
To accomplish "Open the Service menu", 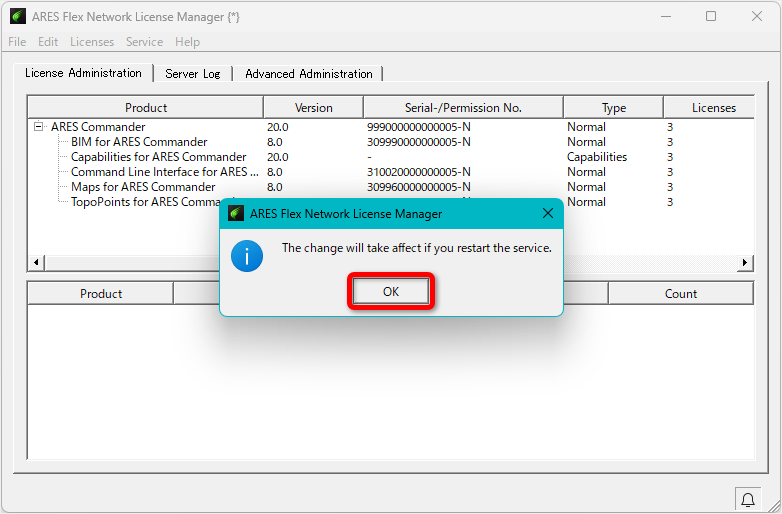I will click(x=144, y=42).
